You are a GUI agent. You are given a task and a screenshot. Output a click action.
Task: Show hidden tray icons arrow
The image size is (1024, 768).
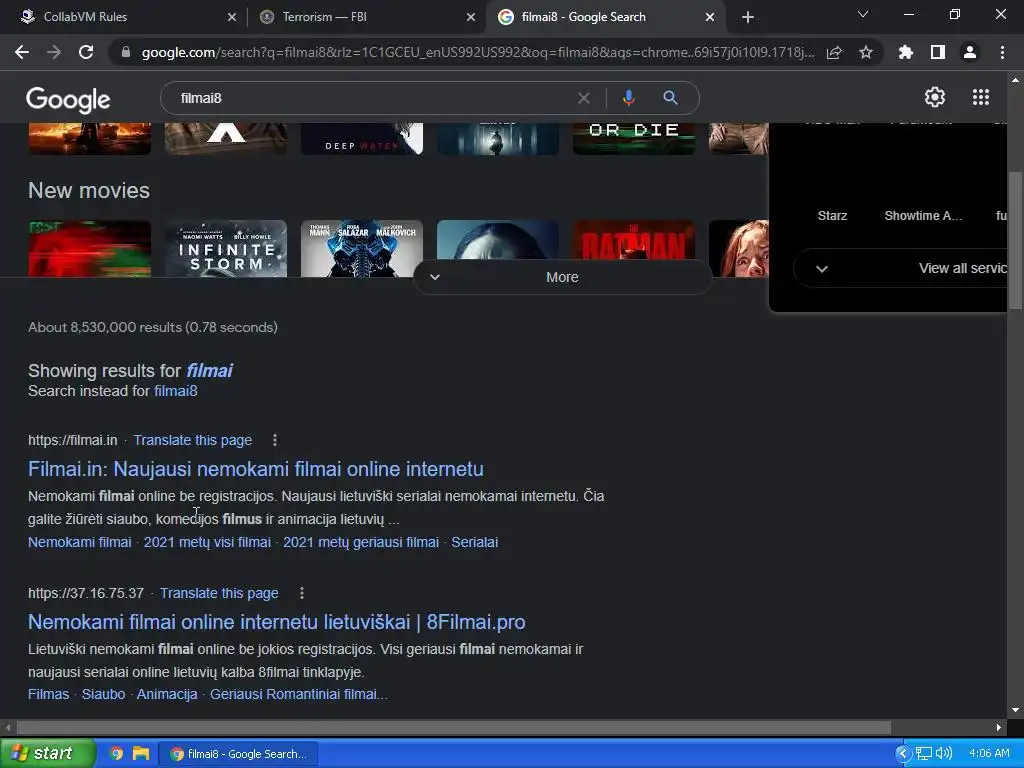coord(903,754)
